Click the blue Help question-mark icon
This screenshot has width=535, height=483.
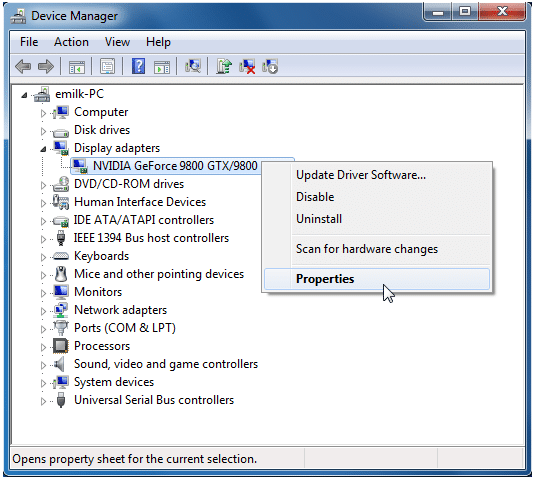[x=139, y=66]
